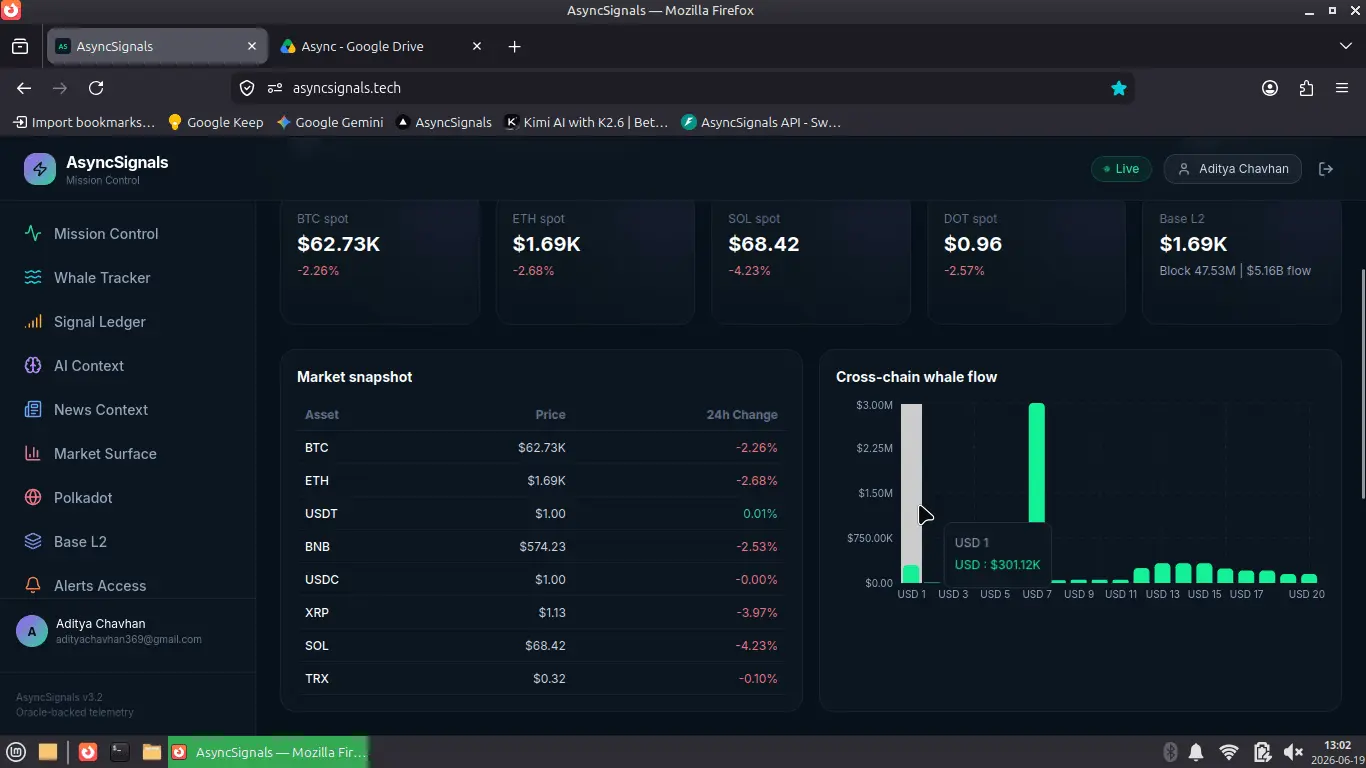Open the Firefox View button

point(20,46)
